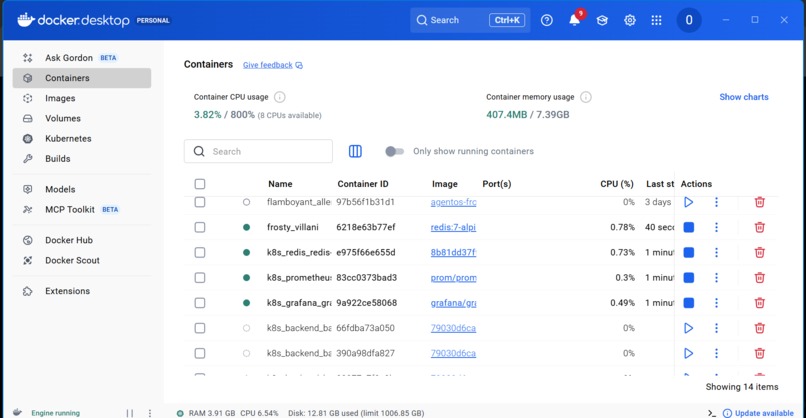The image size is (806, 418).
Task: Delete the k8s_grafana container
Action: tap(759, 303)
